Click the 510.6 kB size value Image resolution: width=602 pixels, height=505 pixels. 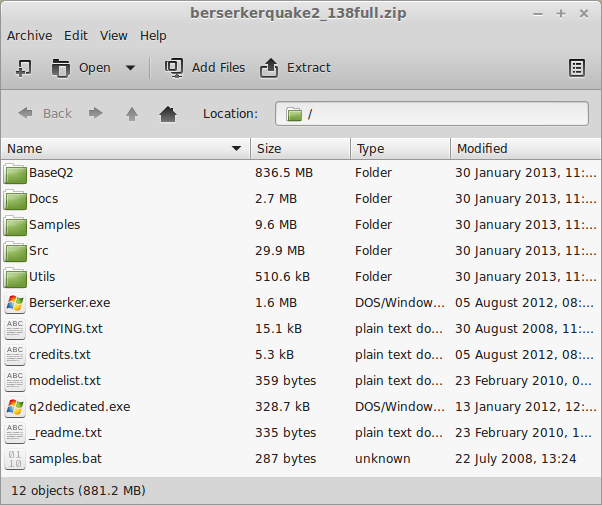pyautogui.click(x=283, y=277)
